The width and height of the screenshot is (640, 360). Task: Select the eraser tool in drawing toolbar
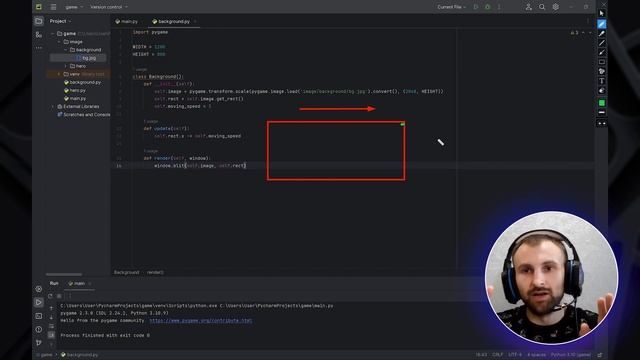click(x=602, y=91)
